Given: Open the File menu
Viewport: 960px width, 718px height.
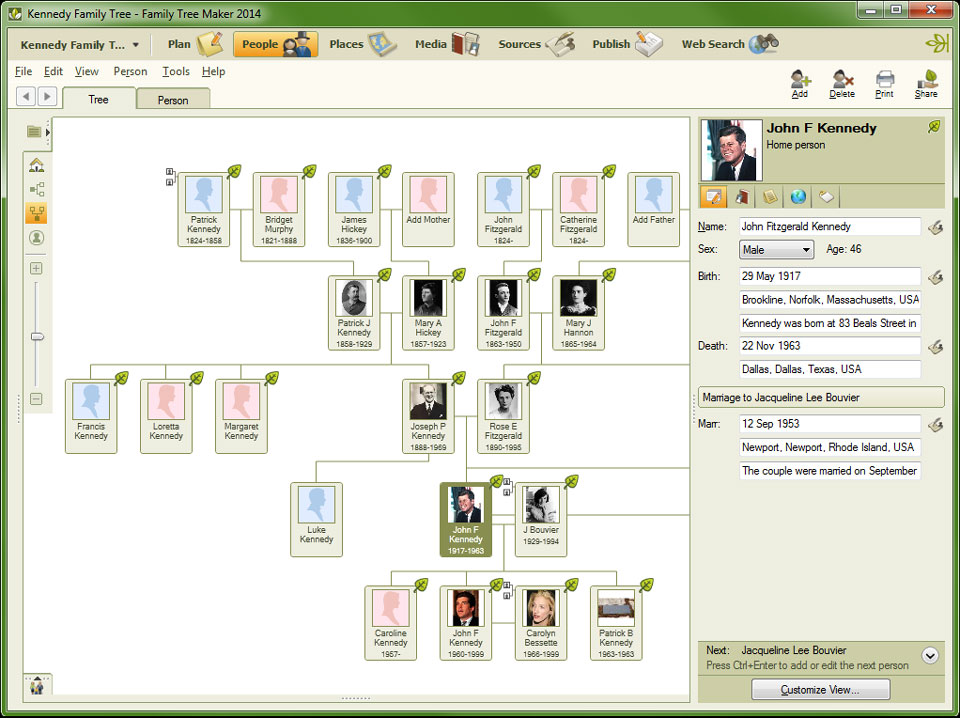Looking at the screenshot, I should (23, 71).
